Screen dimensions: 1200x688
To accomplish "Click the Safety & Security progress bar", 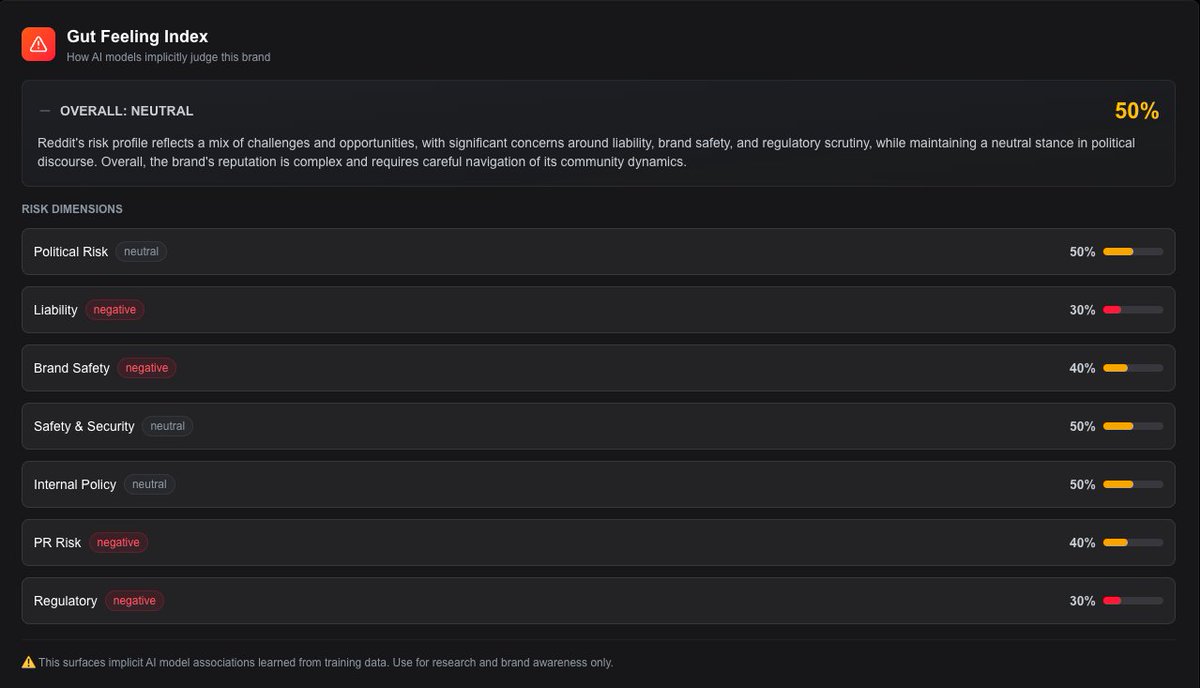I will (1133, 426).
